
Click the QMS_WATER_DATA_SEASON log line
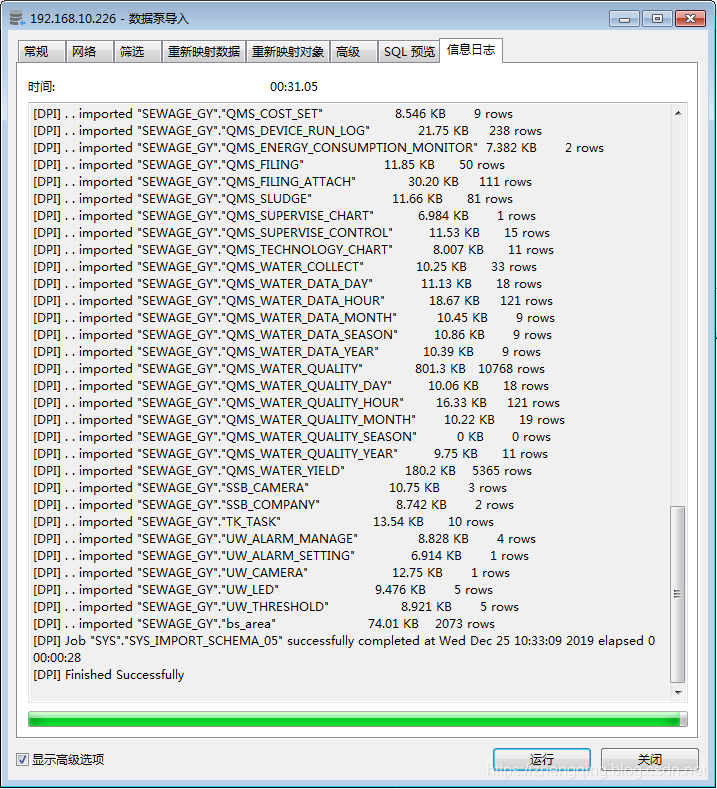pyautogui.click(x=292, y=335)
